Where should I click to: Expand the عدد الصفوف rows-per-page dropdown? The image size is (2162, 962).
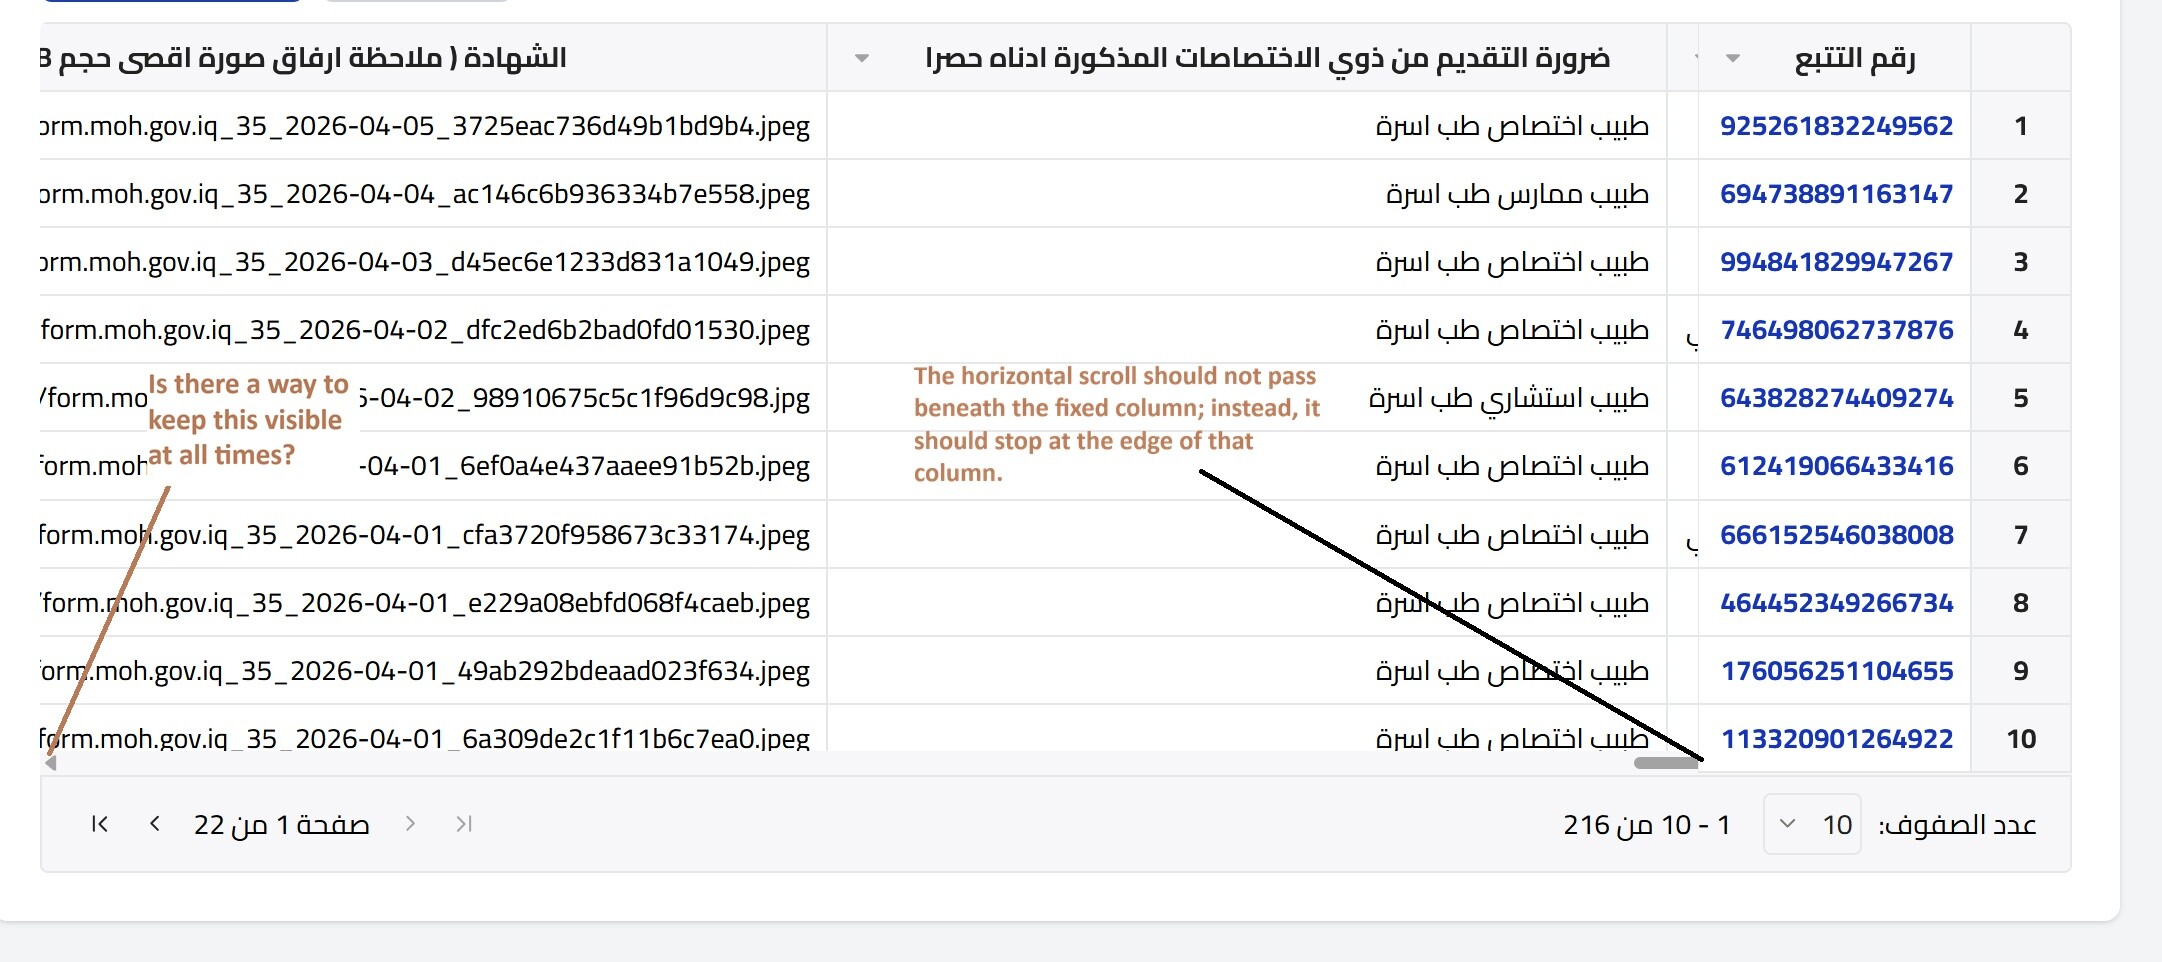click(x=1812, y=825)
